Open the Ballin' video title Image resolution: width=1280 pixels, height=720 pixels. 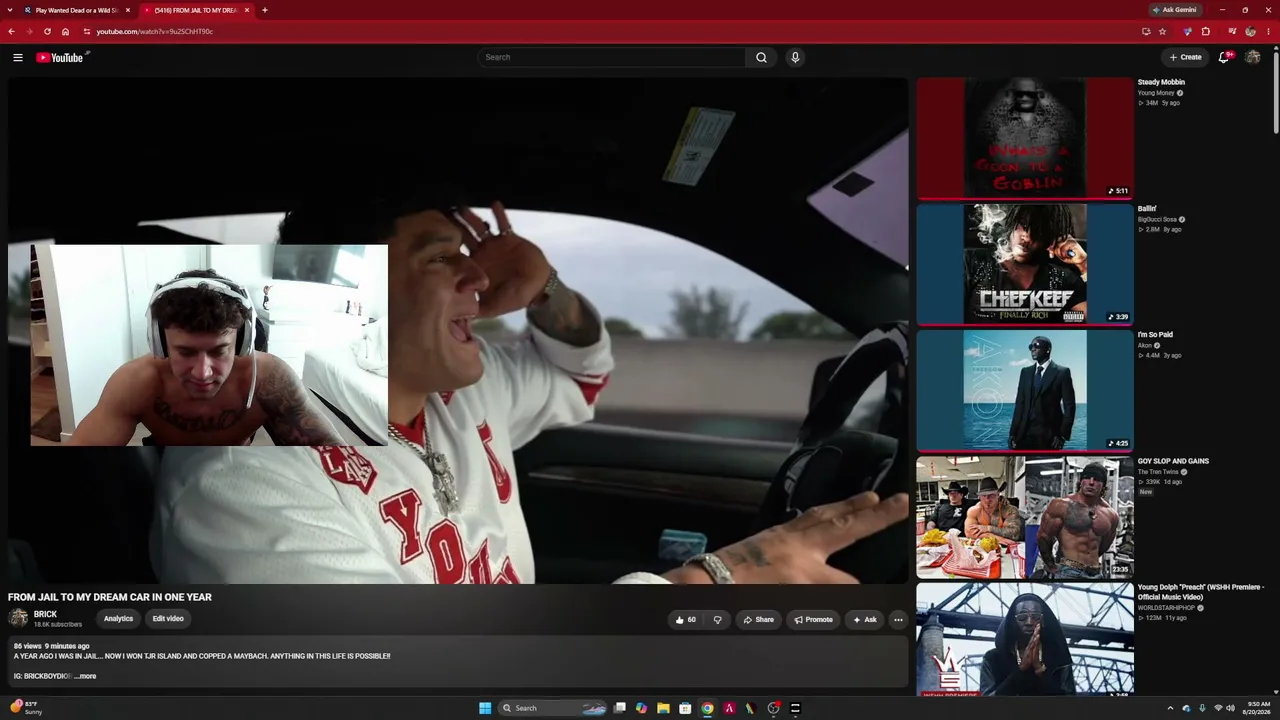[1147, 209]
